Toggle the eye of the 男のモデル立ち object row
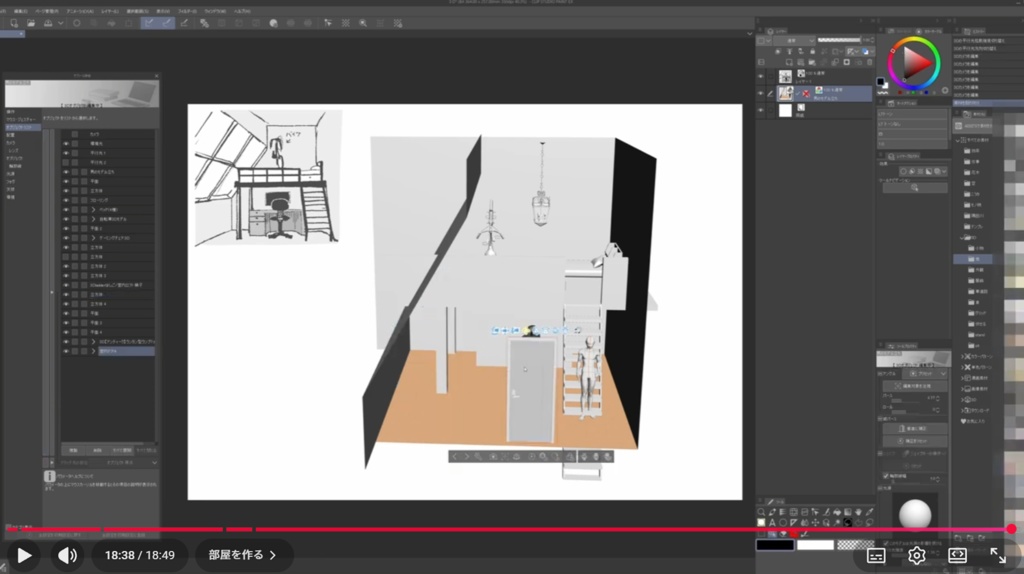The image size is (1024, 574). tap(65, 172)
